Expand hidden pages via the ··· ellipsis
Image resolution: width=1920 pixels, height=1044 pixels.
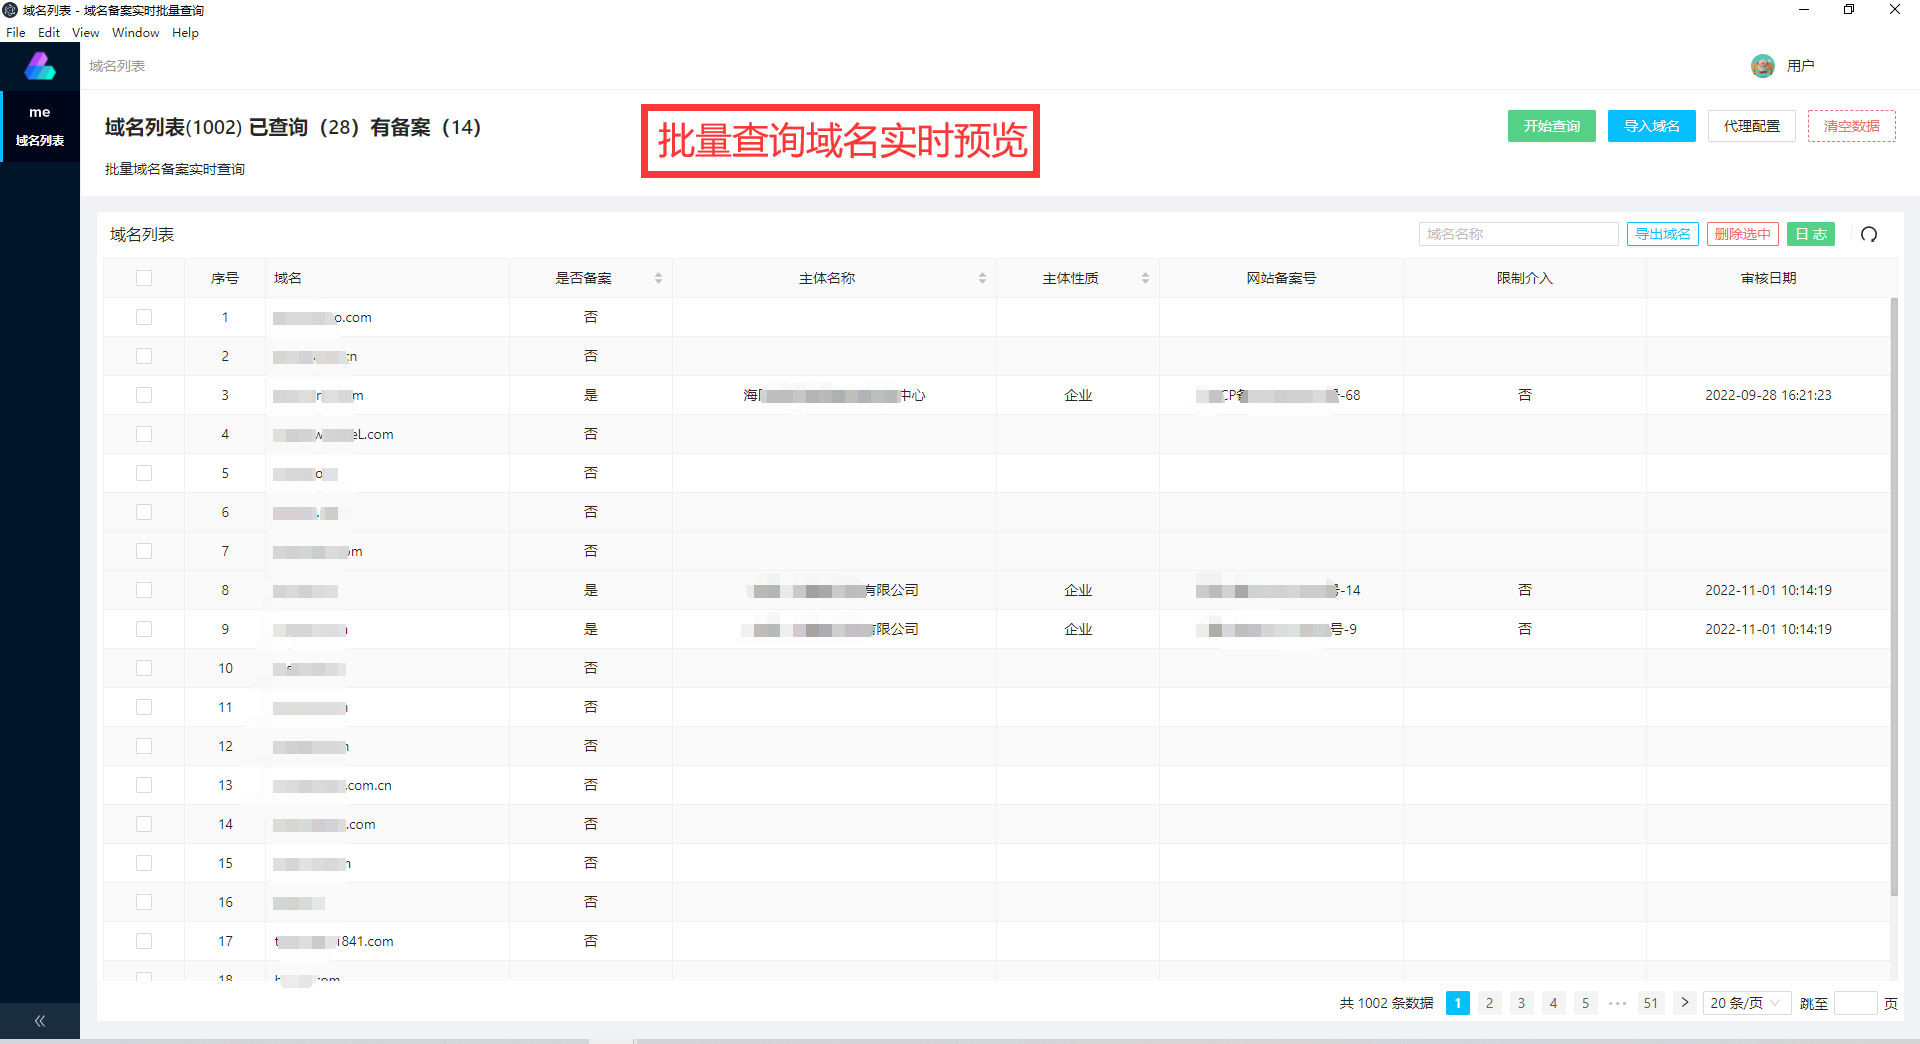pos(1618,1003)
